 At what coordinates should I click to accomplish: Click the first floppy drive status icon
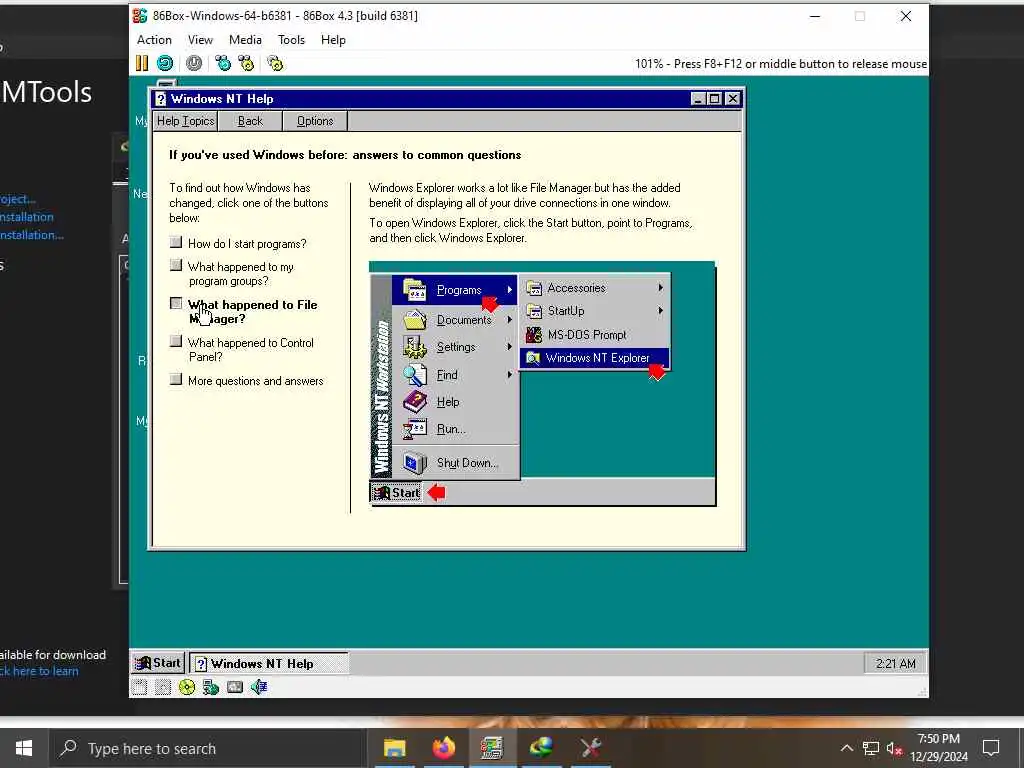(139, 686)
